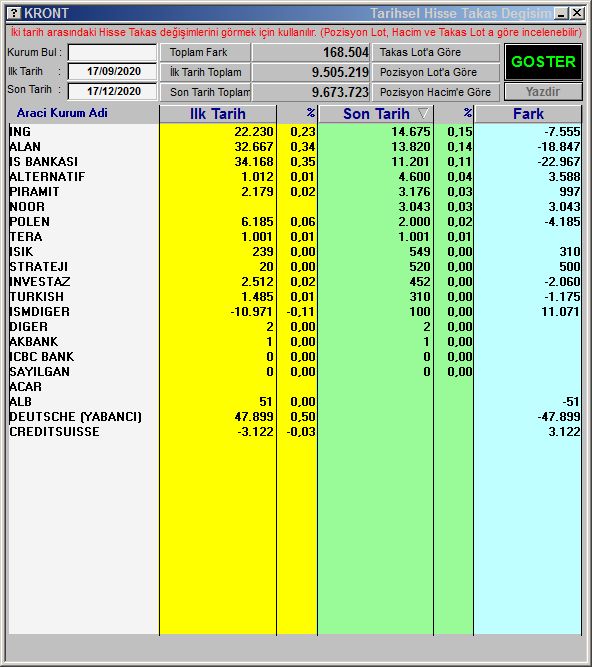Sort by Ilk Tarih column header
The image size is (592, 667).
(218, 114)
